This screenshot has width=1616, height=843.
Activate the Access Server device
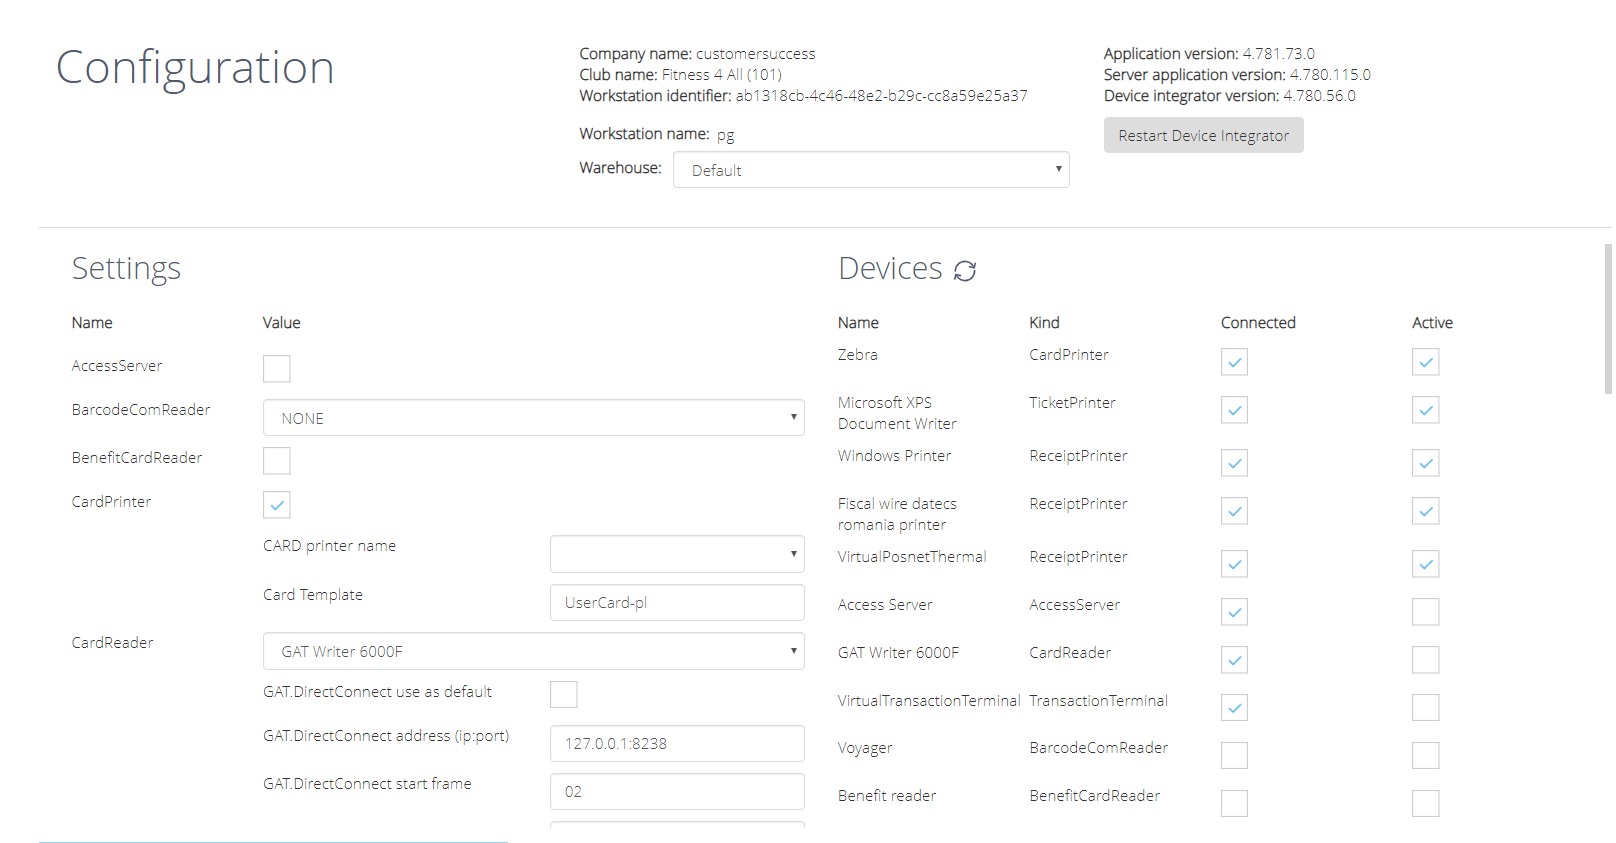pyautogui.click(x=1425, y=612)
